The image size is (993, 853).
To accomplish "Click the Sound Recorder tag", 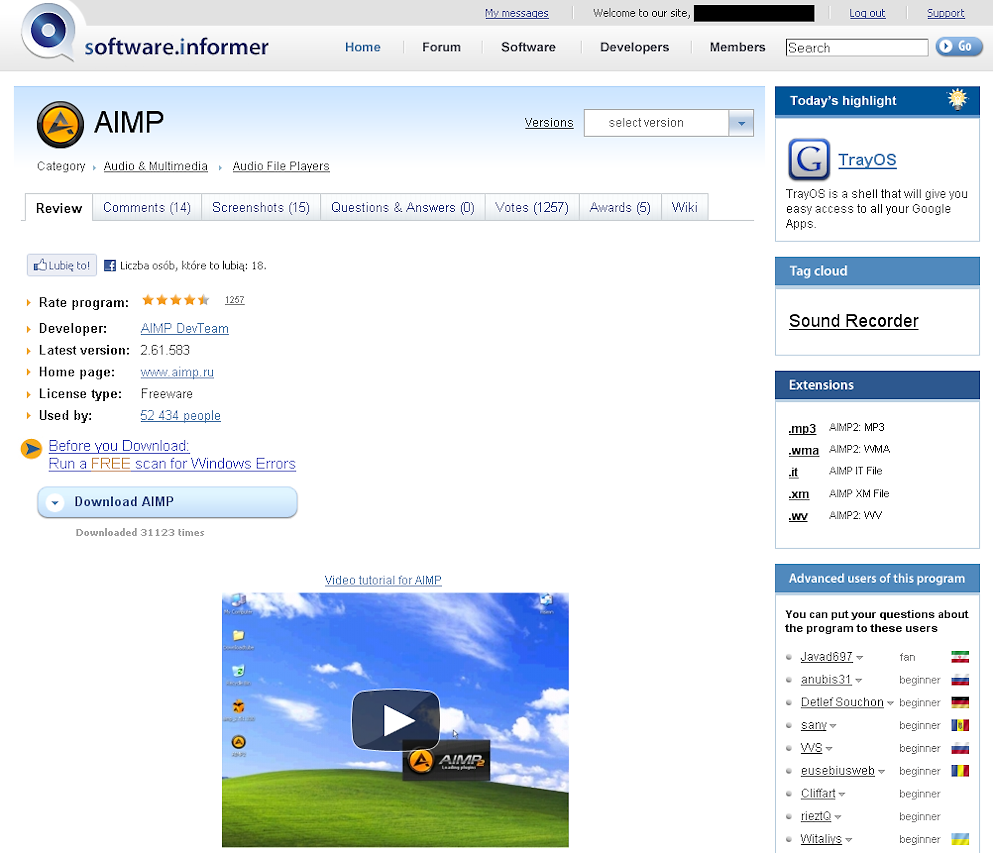I will 854,321.
